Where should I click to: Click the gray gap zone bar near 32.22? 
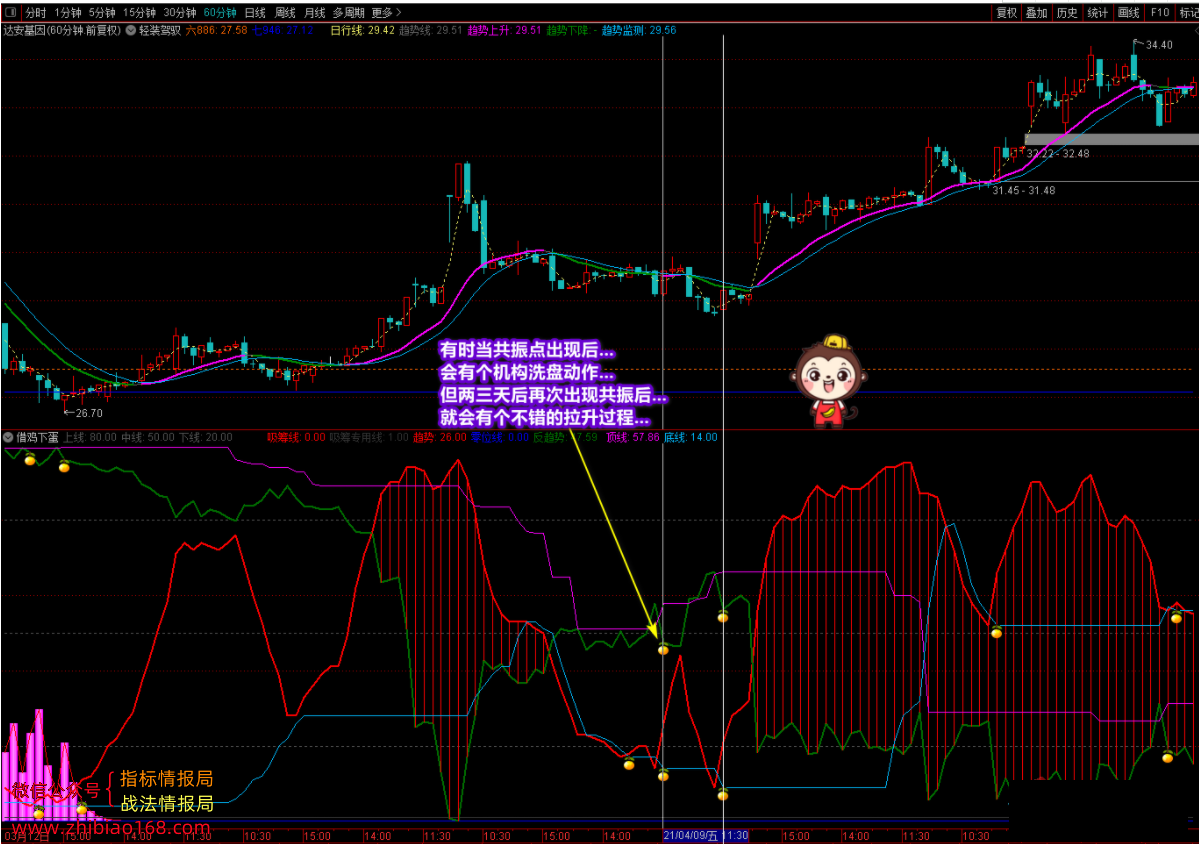point(1111,139)
